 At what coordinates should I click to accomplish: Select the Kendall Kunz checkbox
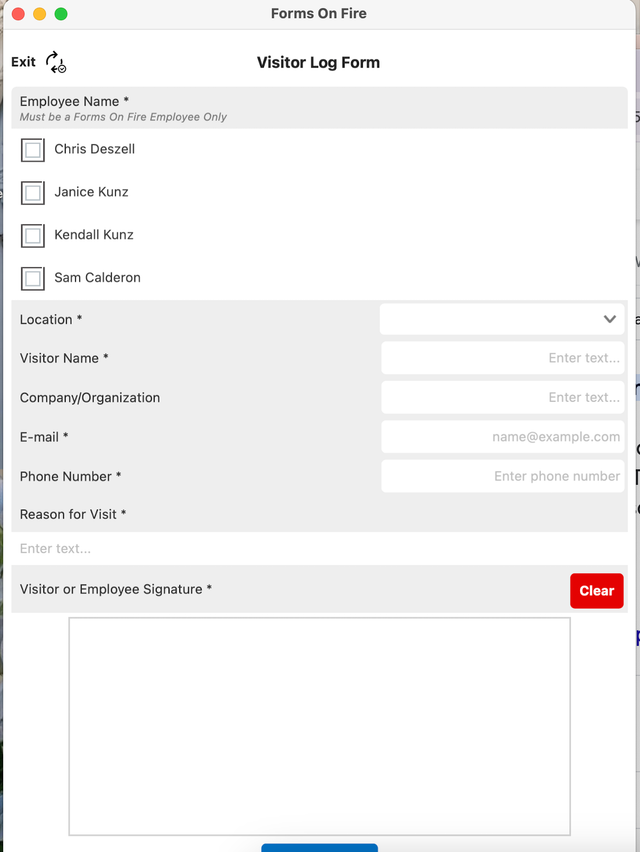coord(33,236)
